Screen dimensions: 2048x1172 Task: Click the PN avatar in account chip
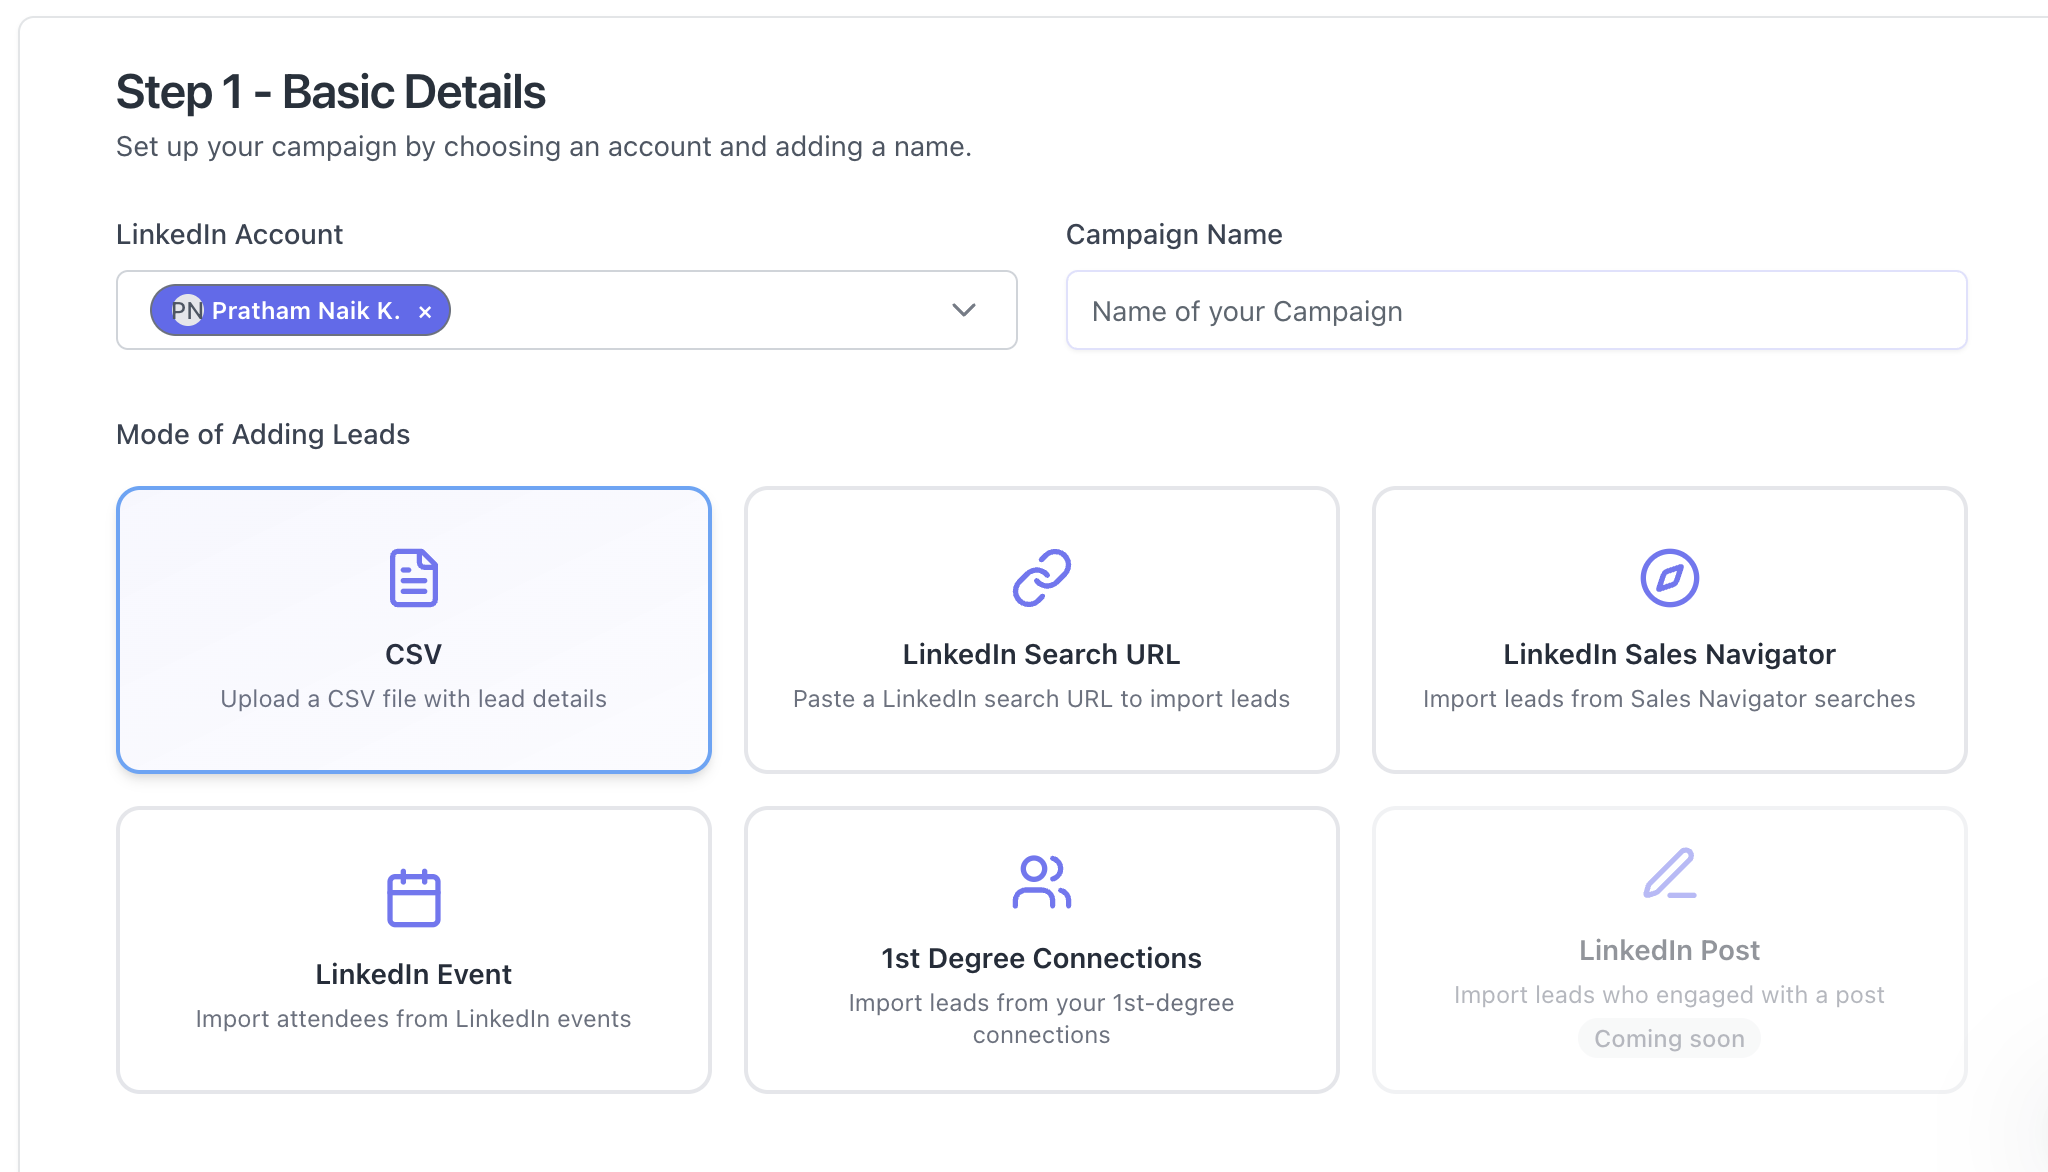pos(187,311)
